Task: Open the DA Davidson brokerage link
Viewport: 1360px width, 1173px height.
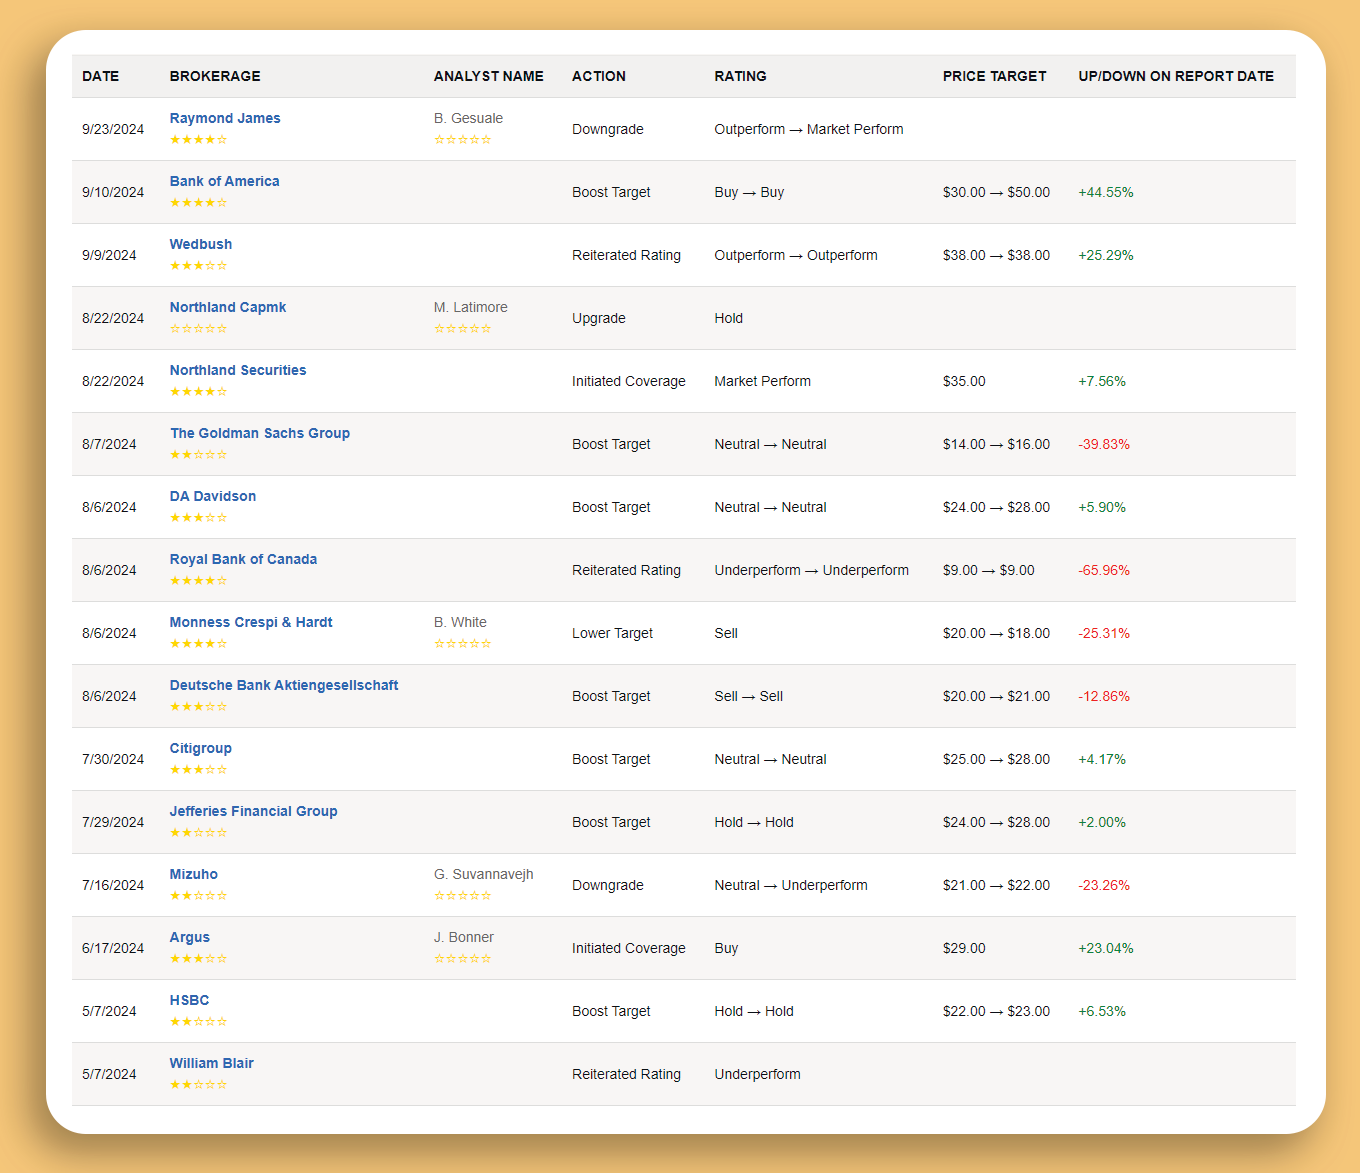Action: (213, 496)
